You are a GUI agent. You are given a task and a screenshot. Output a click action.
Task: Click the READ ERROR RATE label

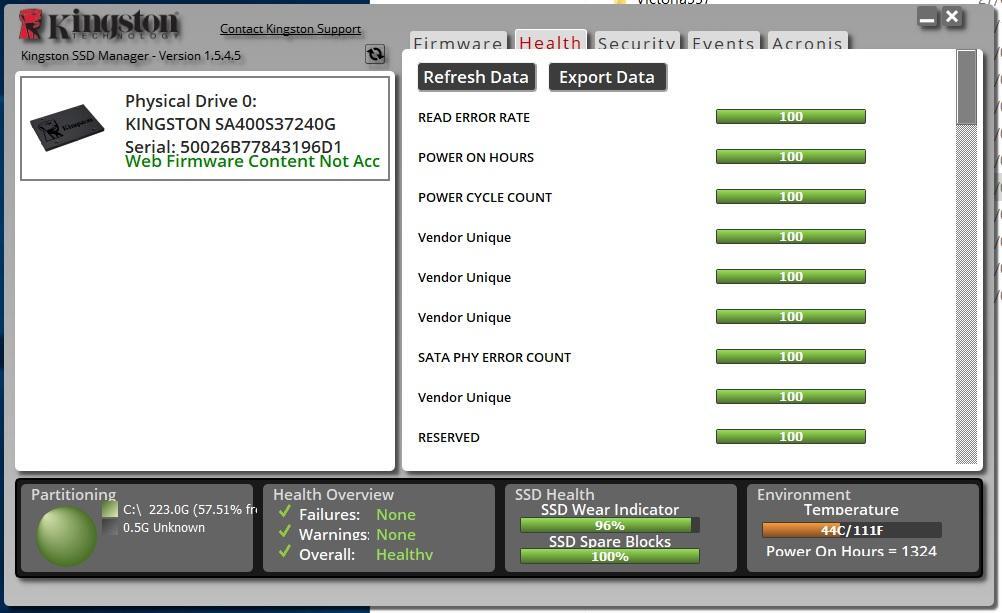[474, 118]
